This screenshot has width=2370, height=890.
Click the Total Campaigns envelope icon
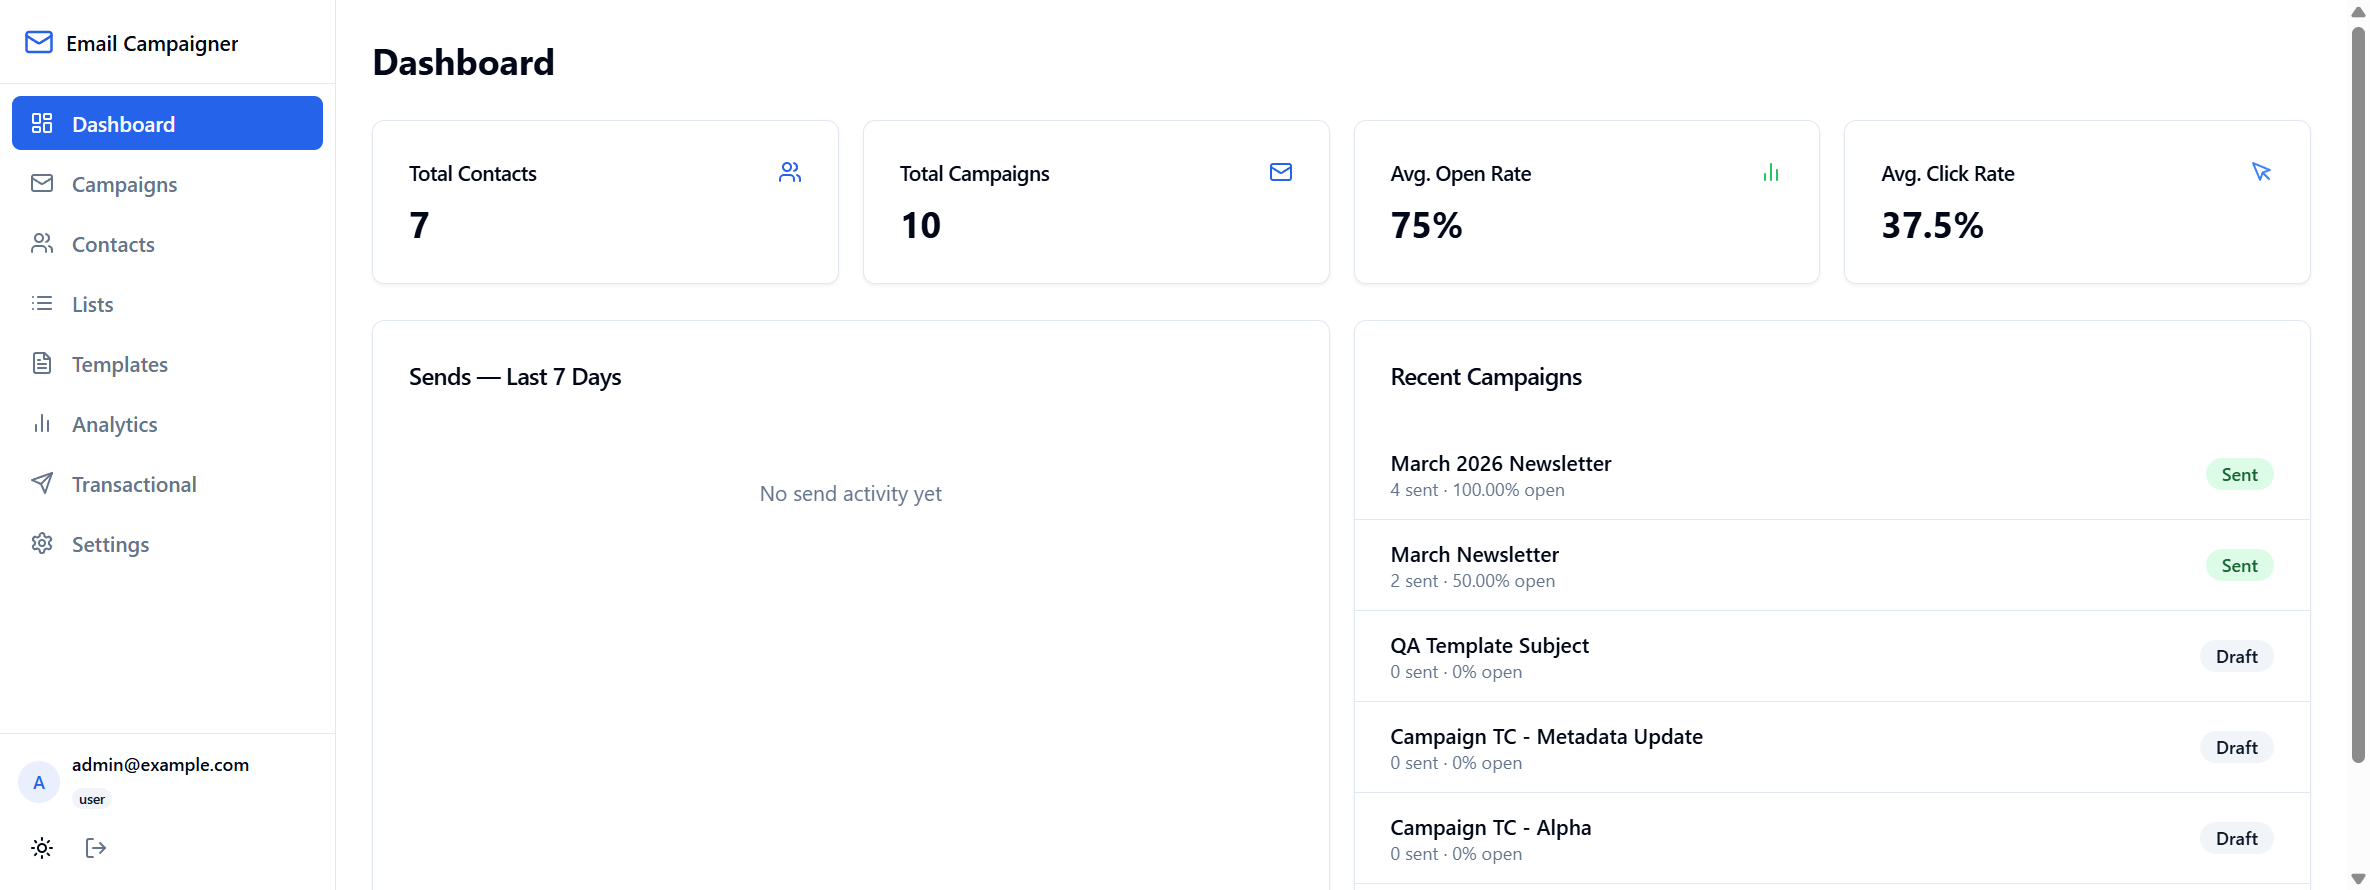(x=1281, y=172)
